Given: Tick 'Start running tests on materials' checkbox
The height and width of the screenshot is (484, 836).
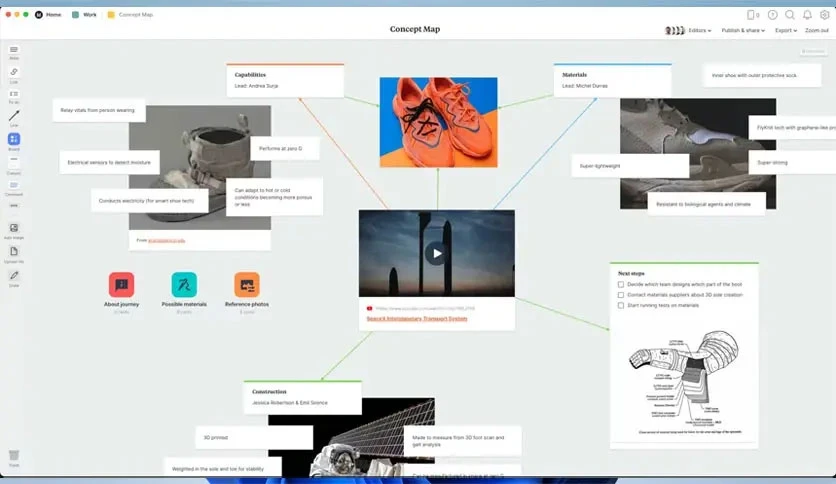Looking at the screenshot, I should (x=621, y=305).
